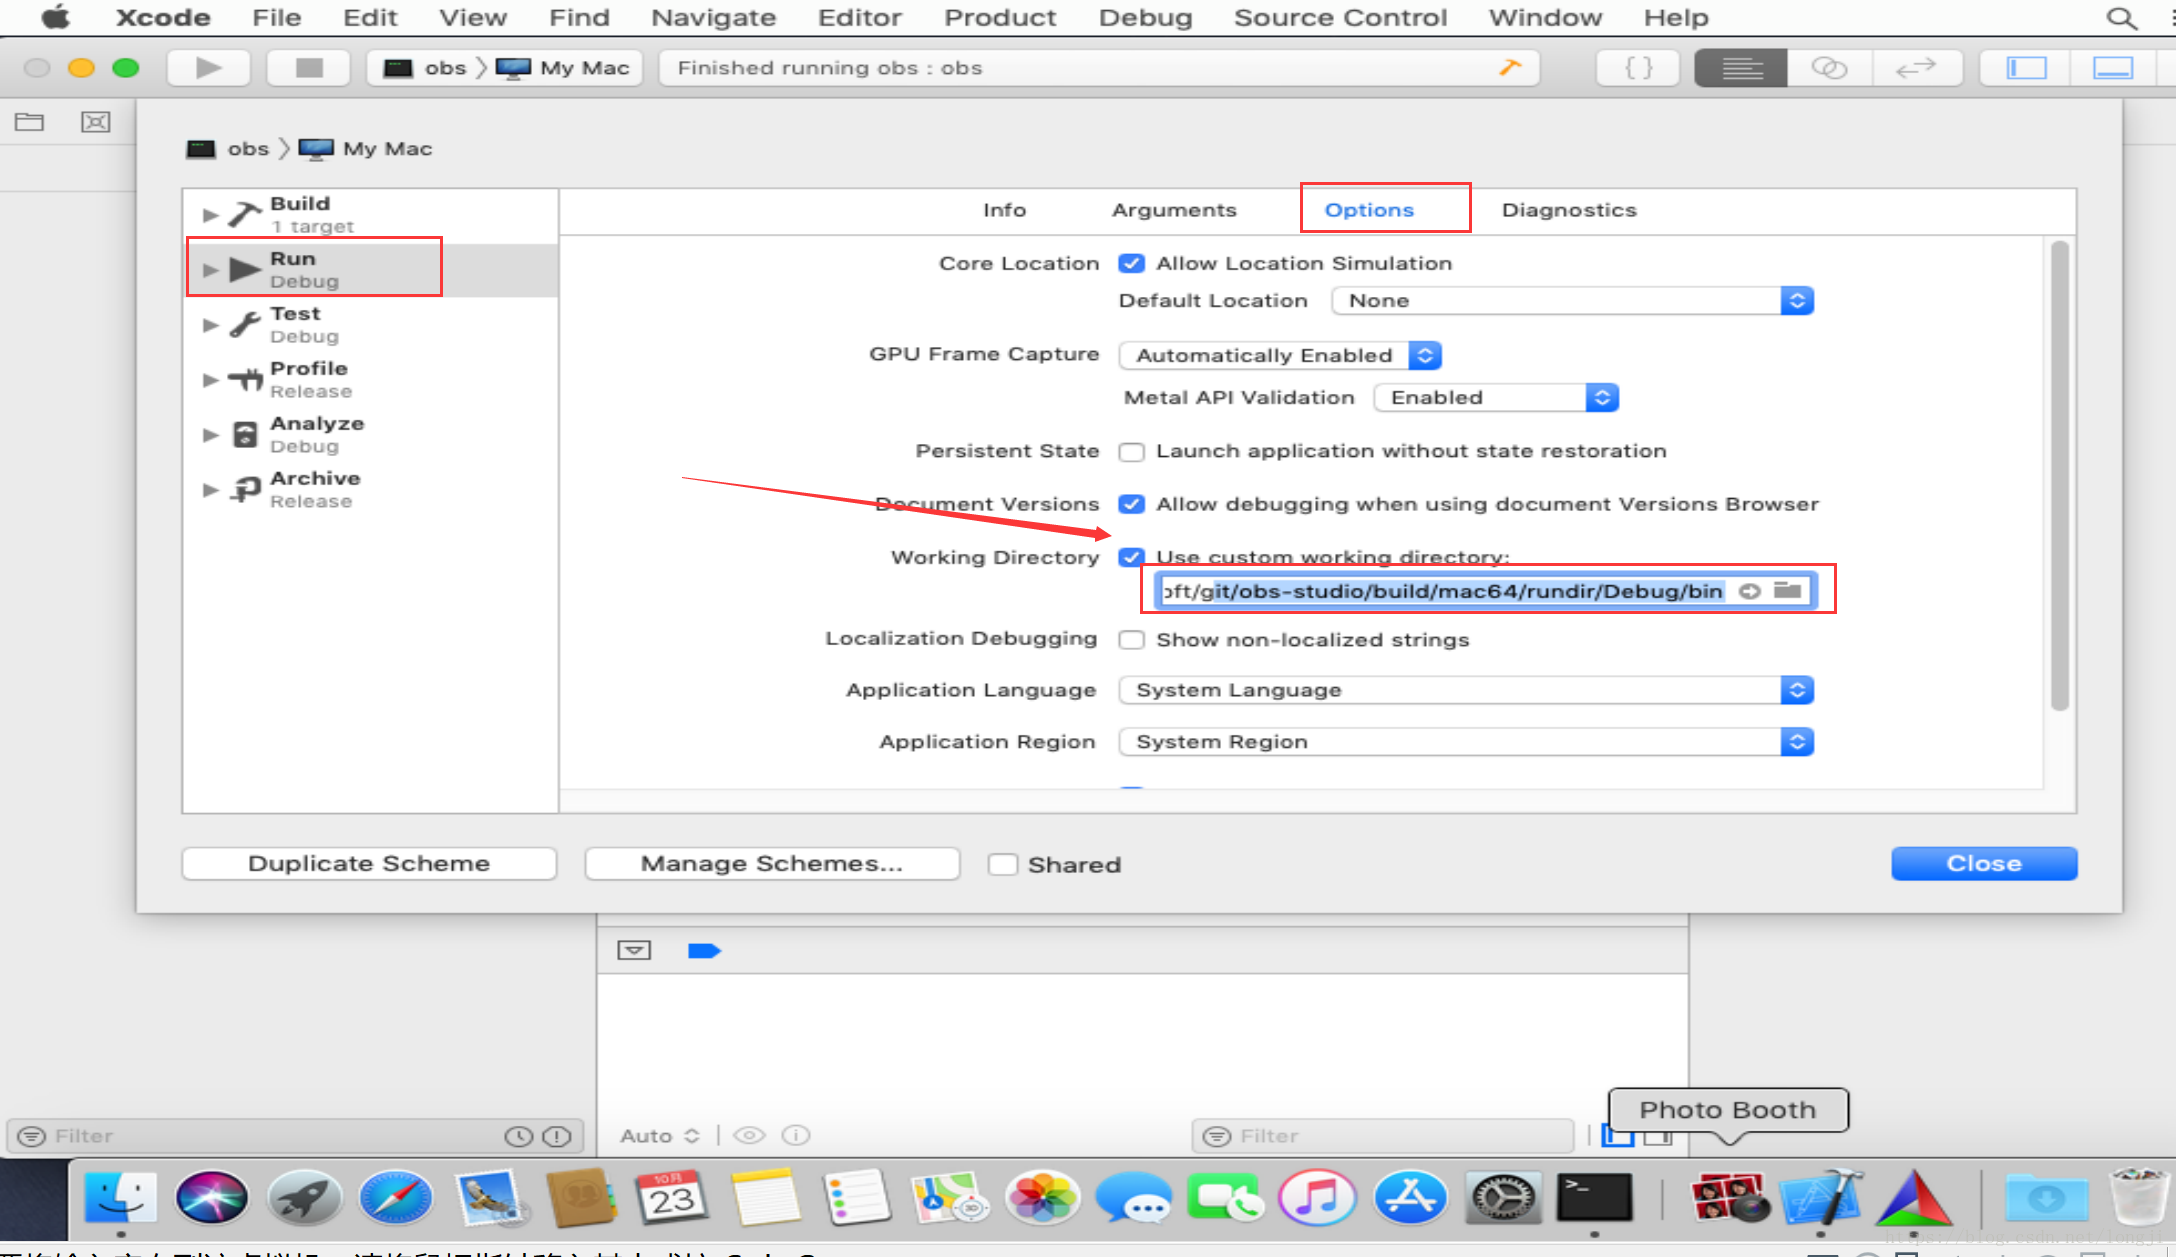Screen dimensions: 2176x1257
Task: Open Application Language dropdown
Action: tap(1466, 690)
